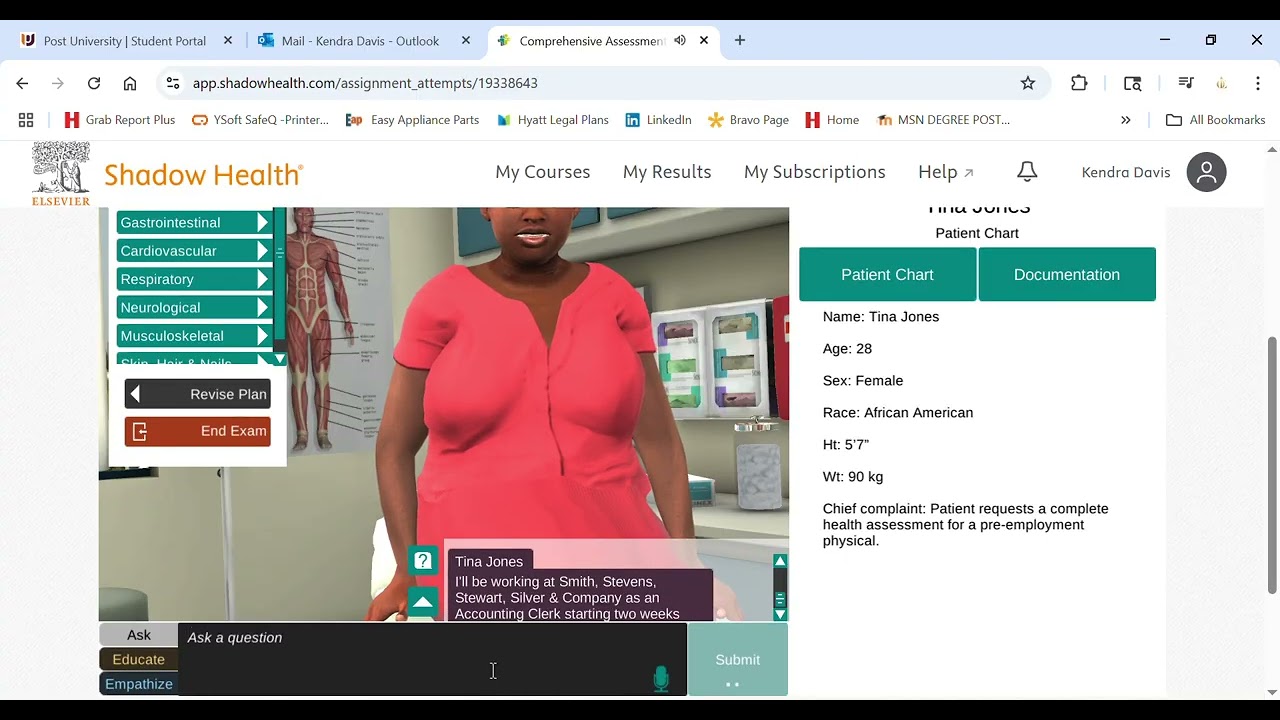Select Empathize interaction mode
1280x720 pixels.
(x=139, y=684)
